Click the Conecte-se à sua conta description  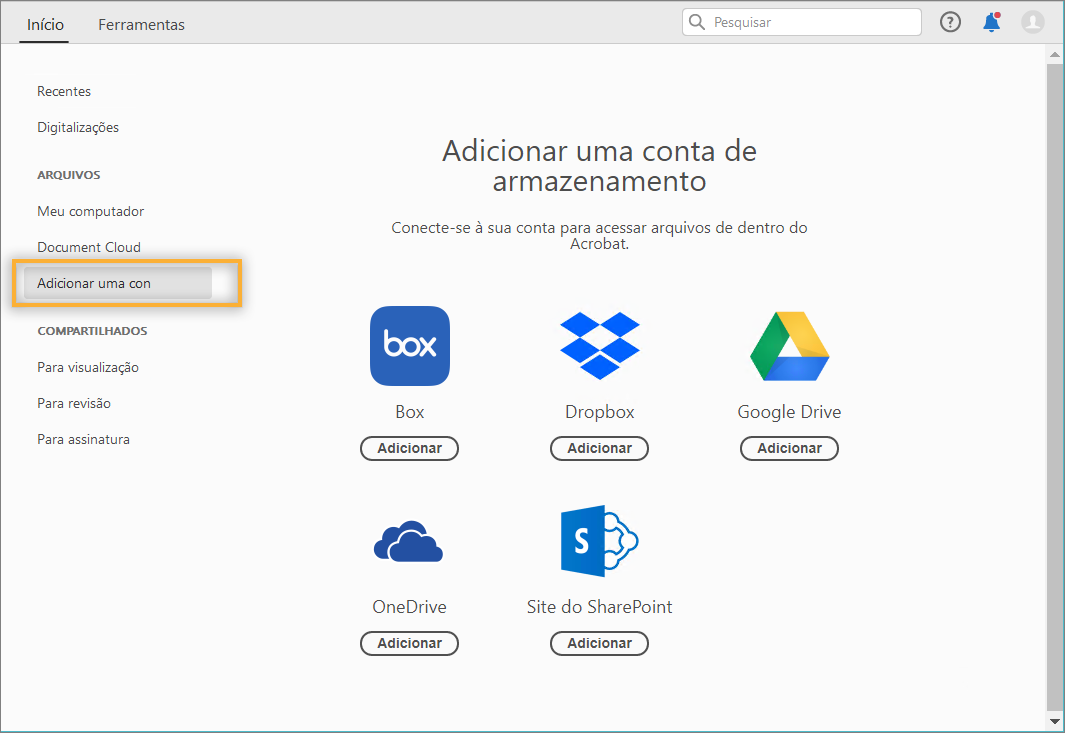600,236
